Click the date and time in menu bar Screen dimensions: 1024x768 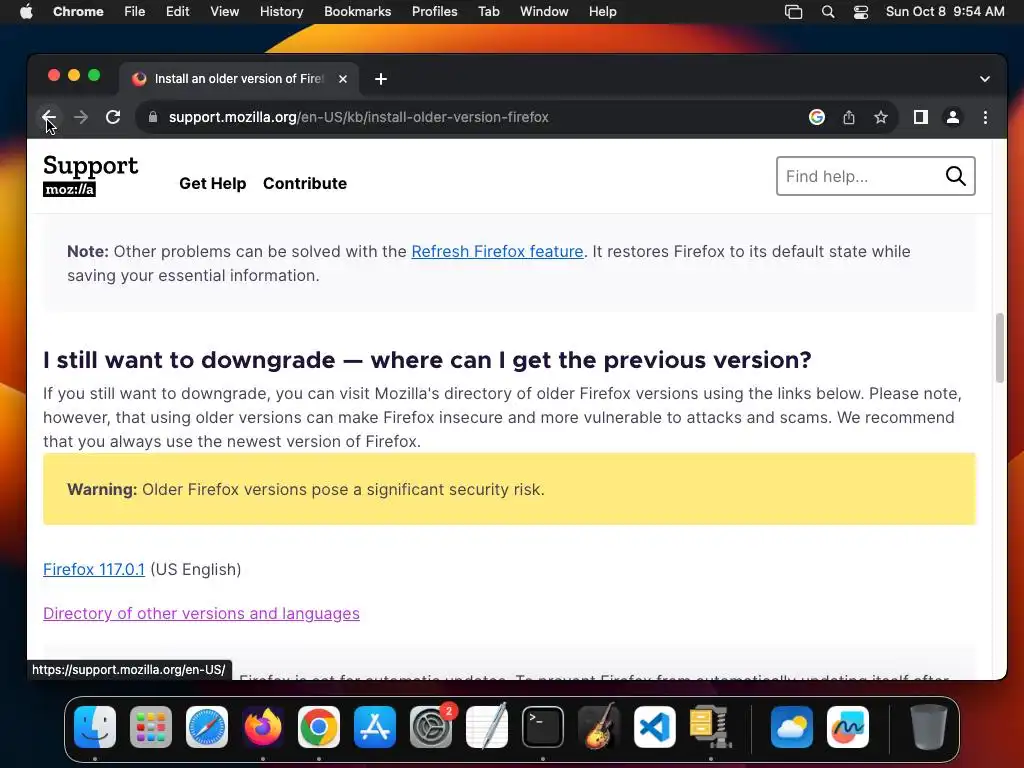pyautogui.click(x=945, y=12)
